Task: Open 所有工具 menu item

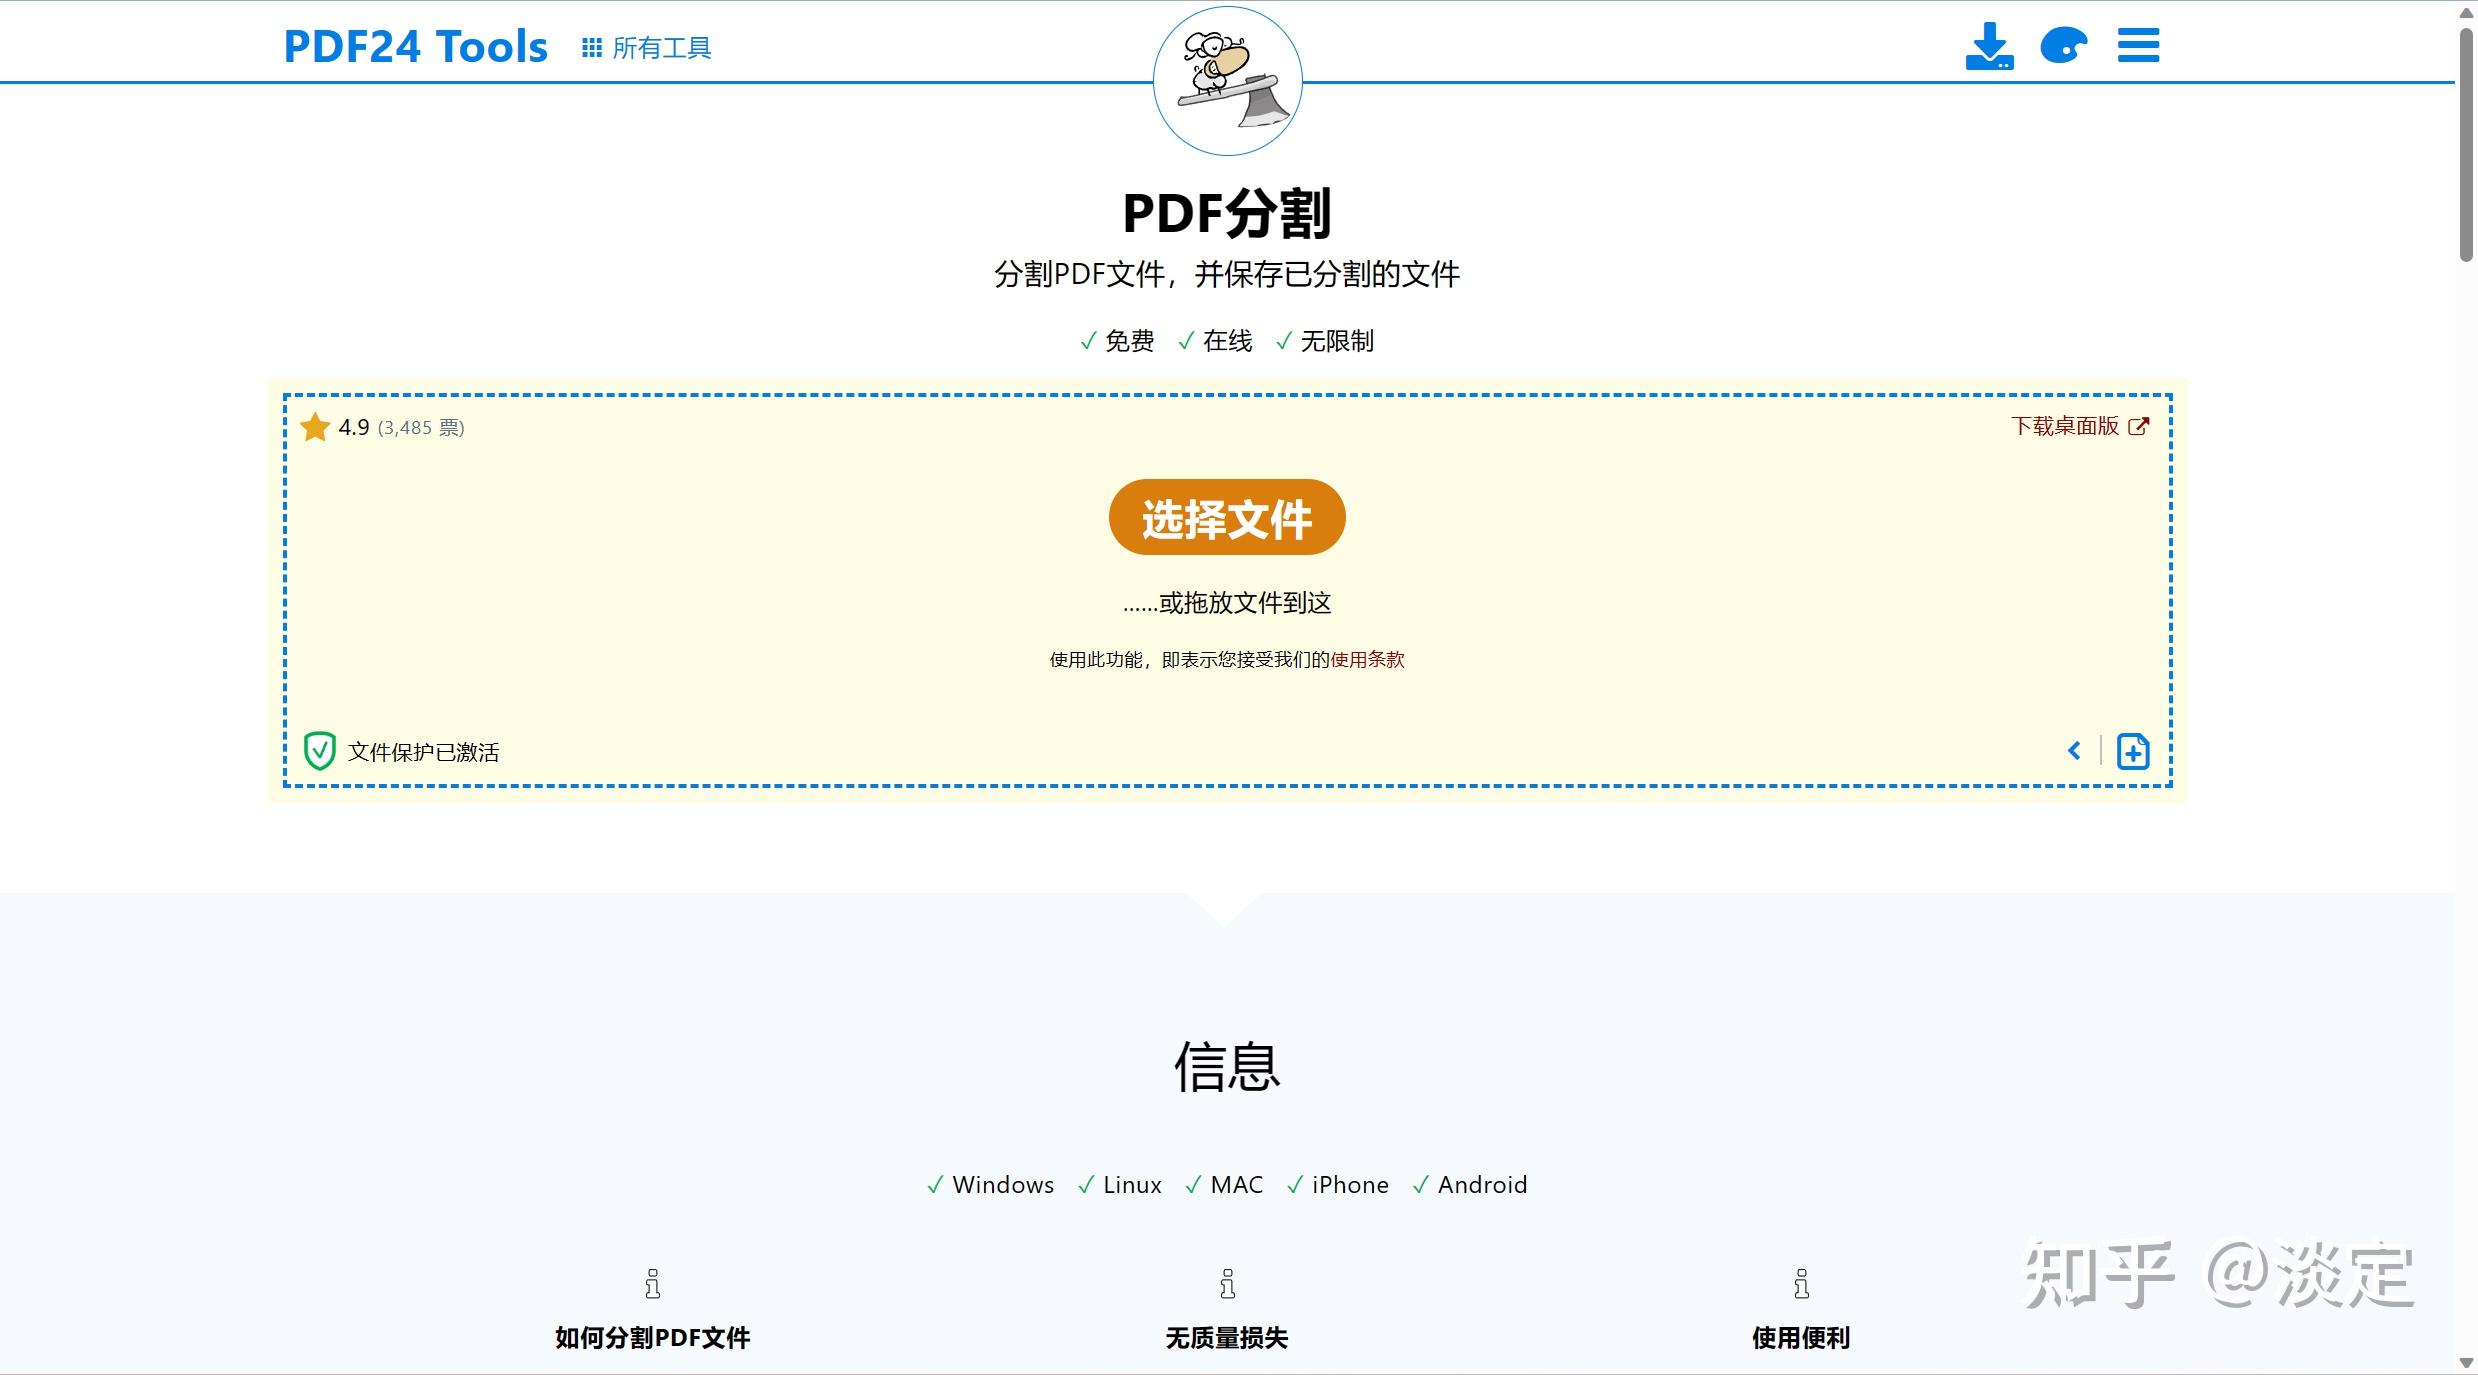Action: click(661, 48)
